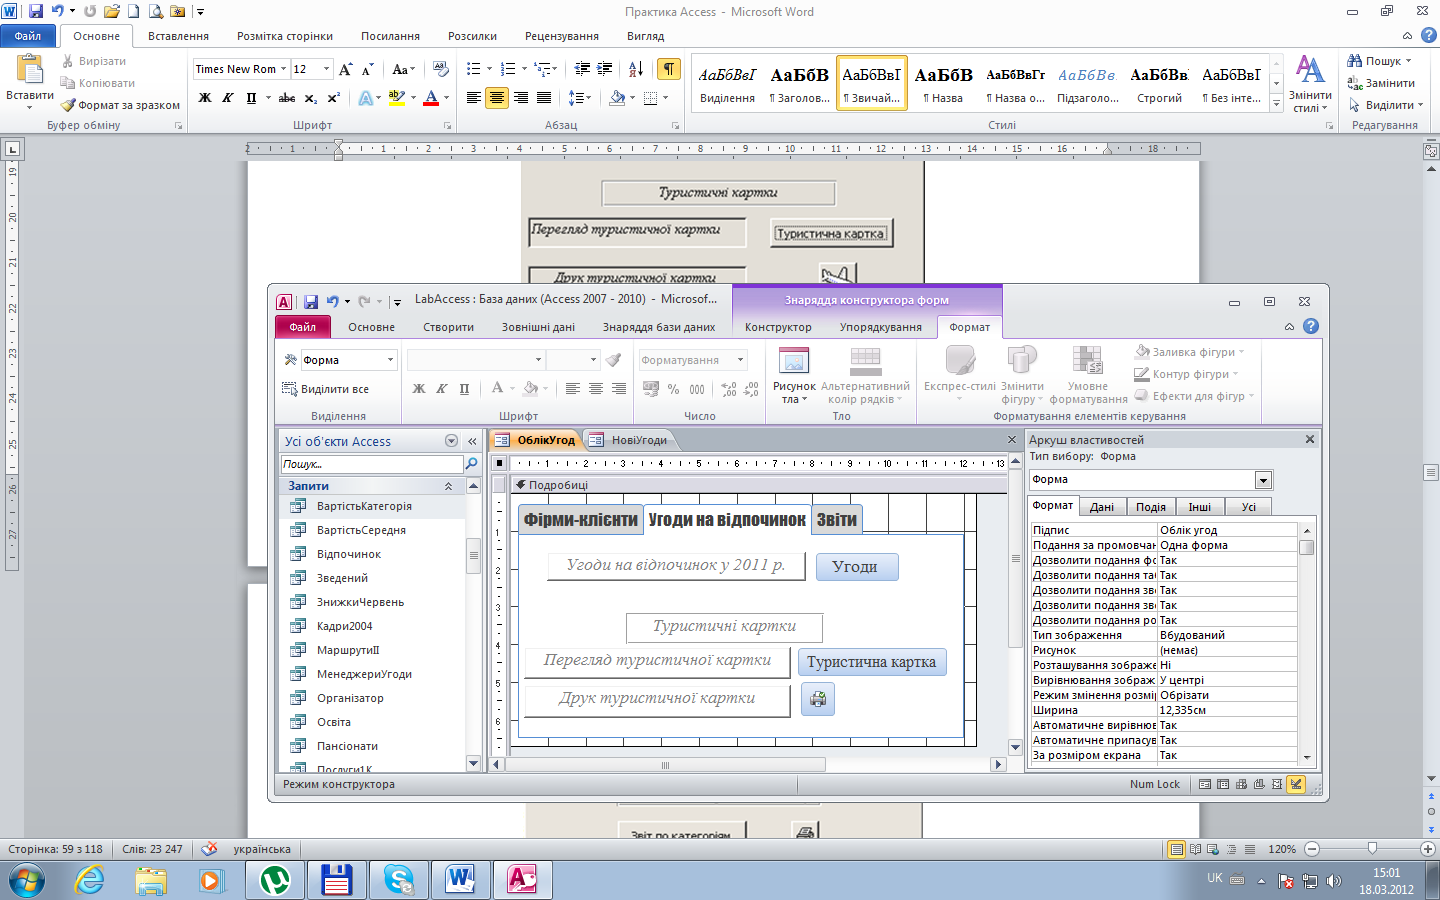Click Туристична картка button on form

(871, 662)
